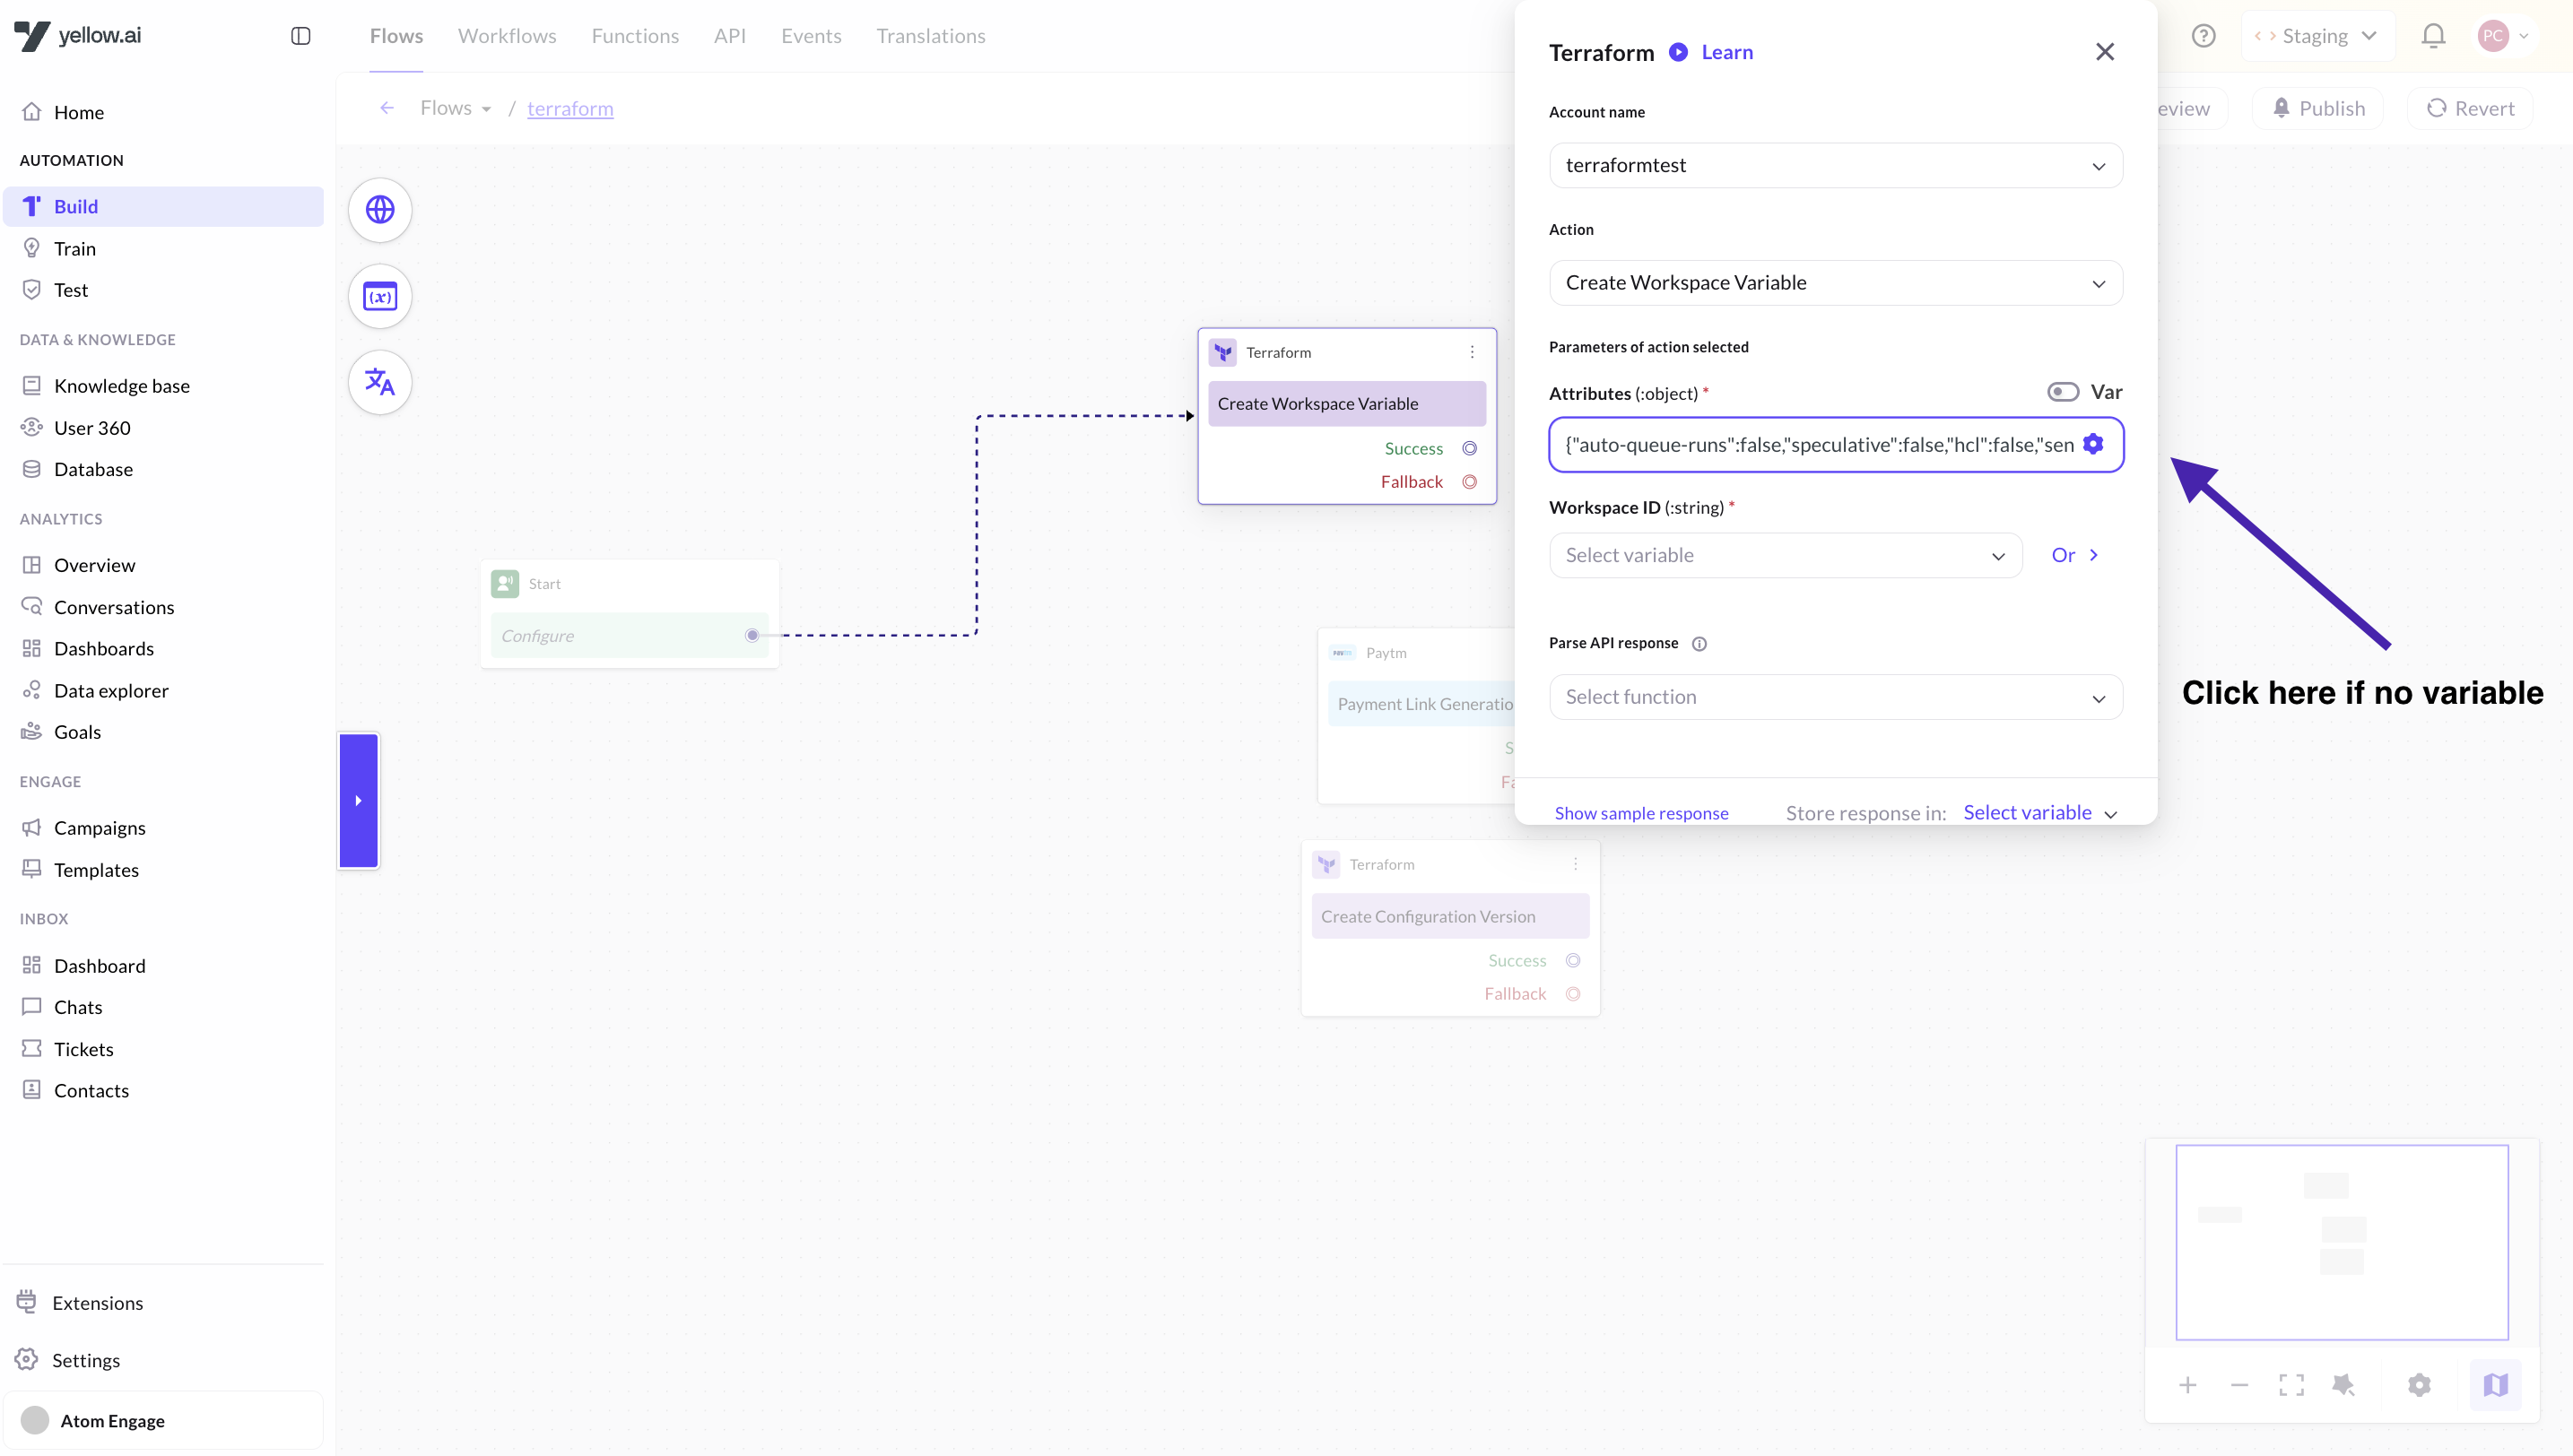
Task: Open the Workspace ID Select variable dropdown
Action: (1786, 555)
